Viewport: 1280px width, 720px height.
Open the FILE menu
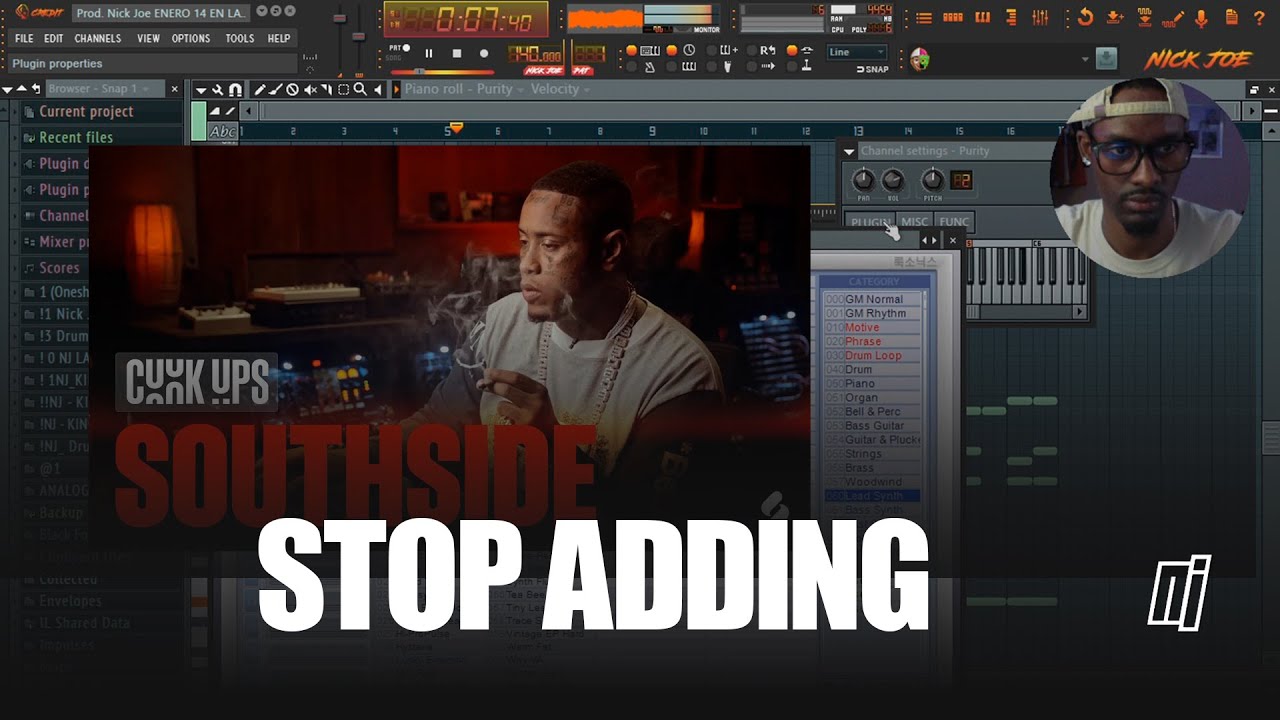24,38
